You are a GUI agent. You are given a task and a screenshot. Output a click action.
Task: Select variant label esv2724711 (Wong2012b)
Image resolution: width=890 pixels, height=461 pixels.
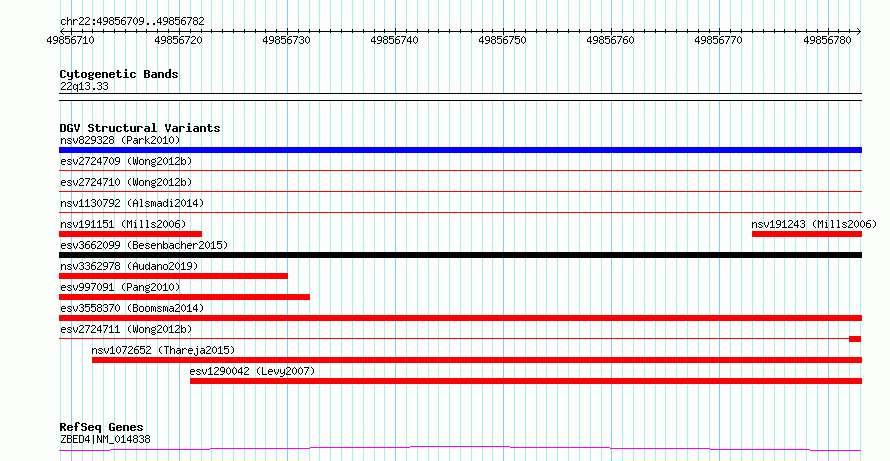pos(126,329)
